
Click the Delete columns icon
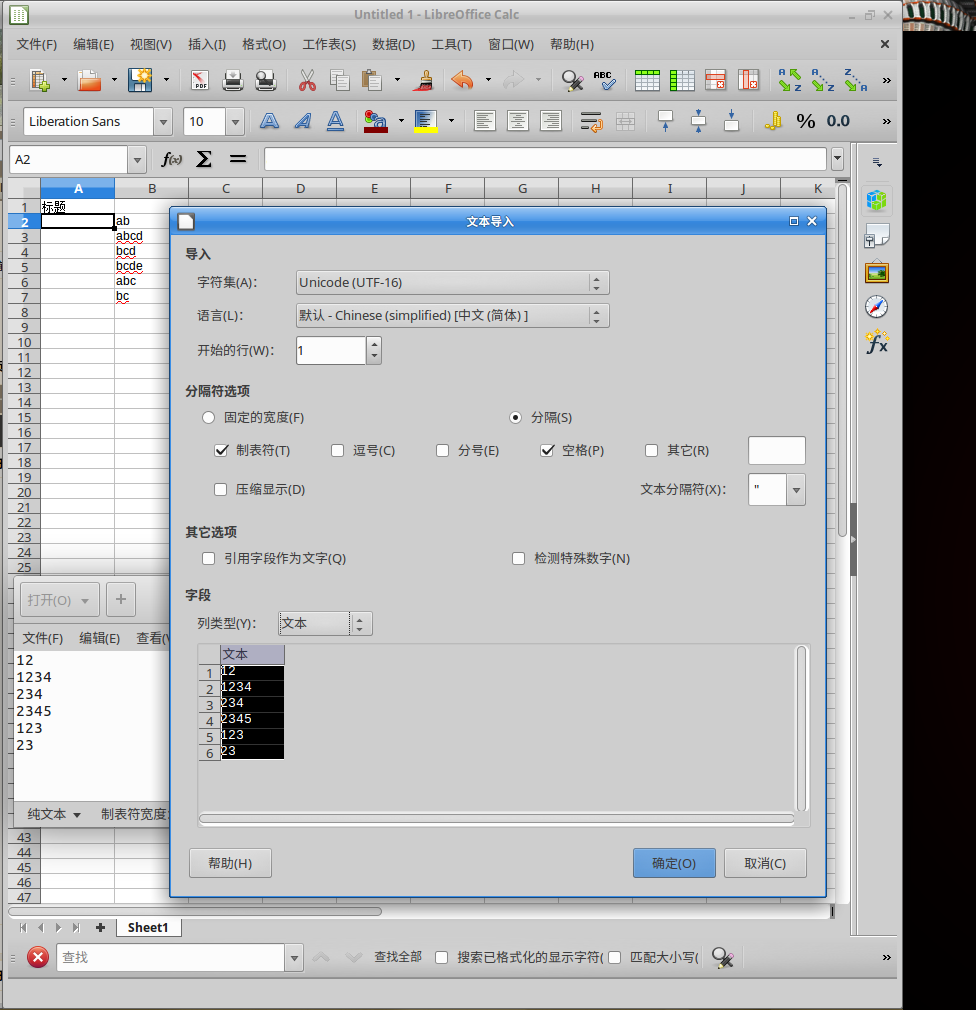[x=748, y=81]
